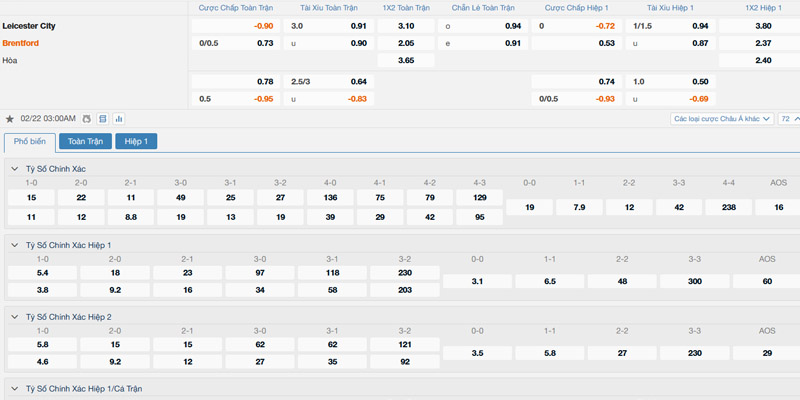The height and width of the screenshot is (400, 800).
Task: Collapse the Tỷ Số Chính Xác Hiệp 1/Cả Trận section
Action: pos(14,388)
